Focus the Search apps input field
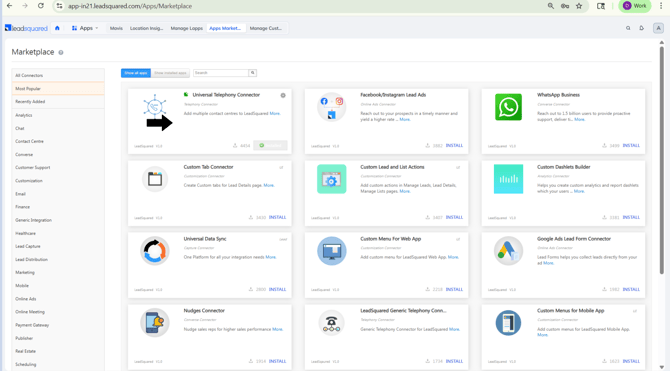This screenshot has width=670, height=371. tap(220, 73)
